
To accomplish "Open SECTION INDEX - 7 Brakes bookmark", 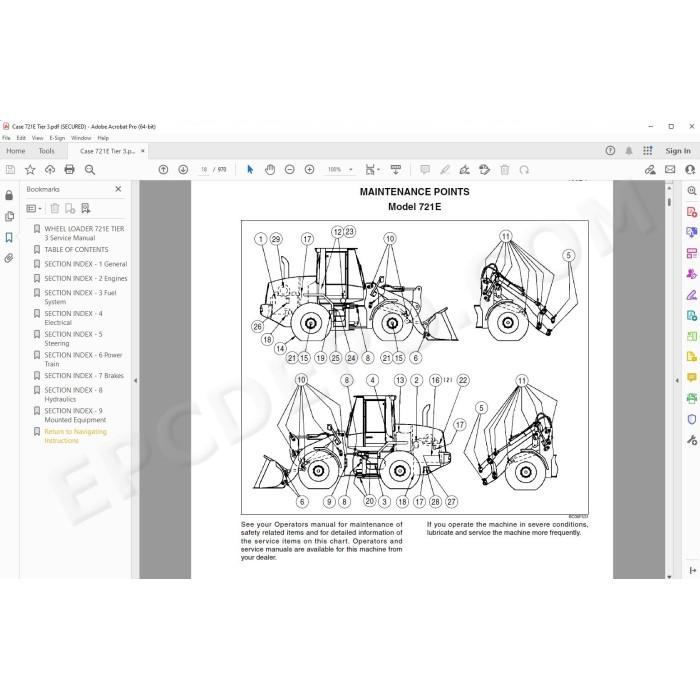I will click(x=84, y=376).
